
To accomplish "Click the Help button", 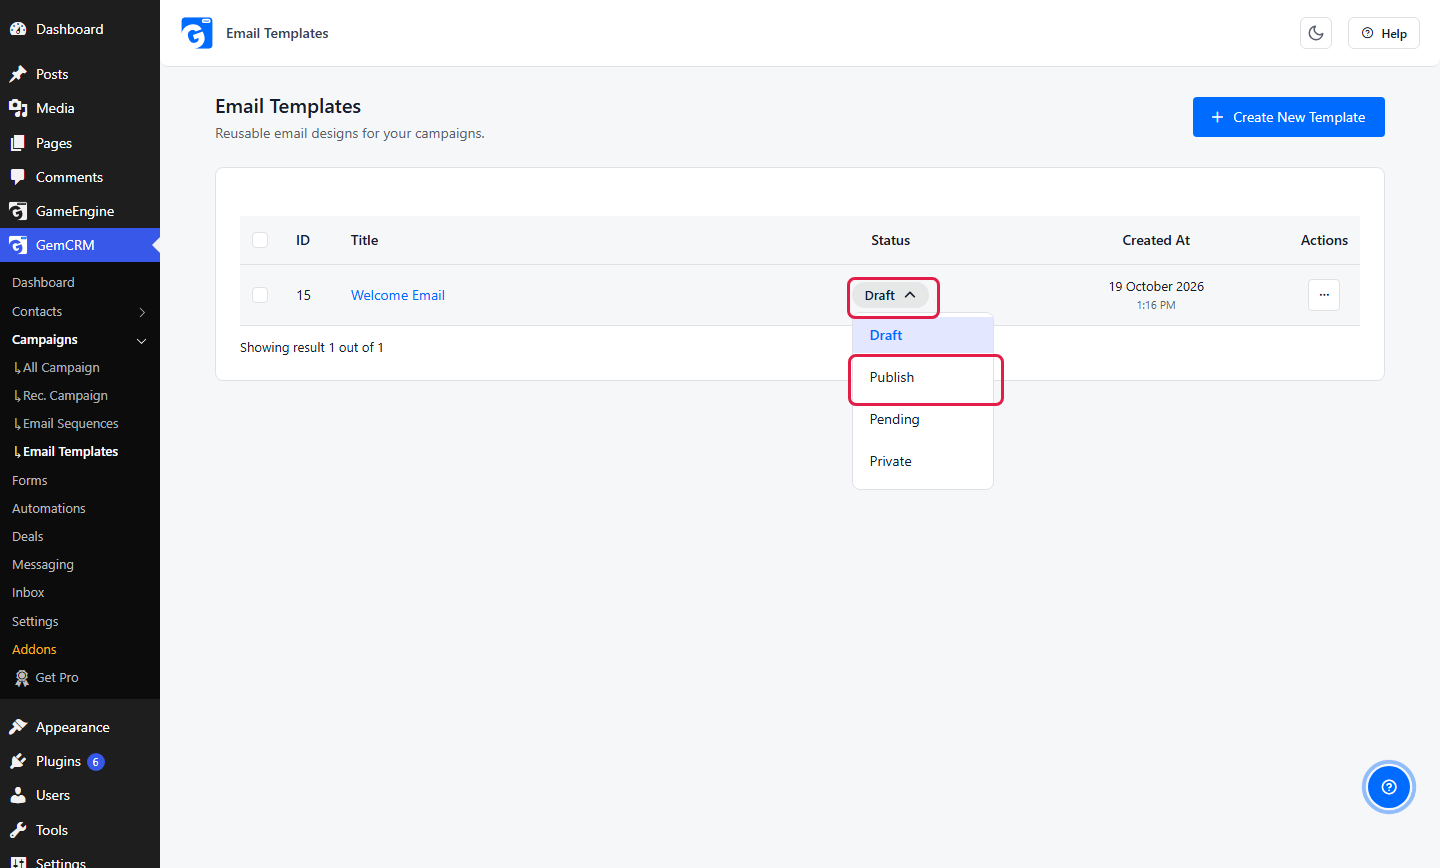I will click(1384, 33).
